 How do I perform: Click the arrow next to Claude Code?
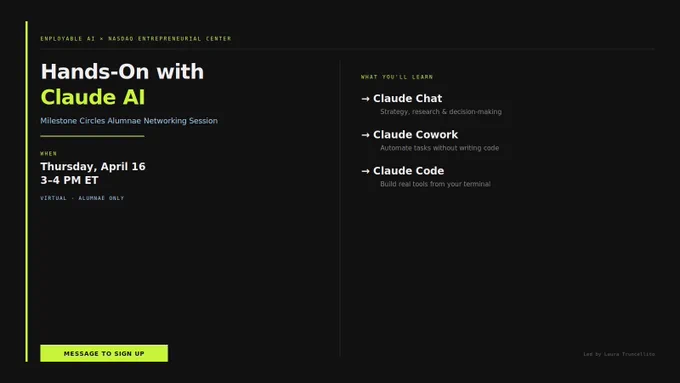365,171
